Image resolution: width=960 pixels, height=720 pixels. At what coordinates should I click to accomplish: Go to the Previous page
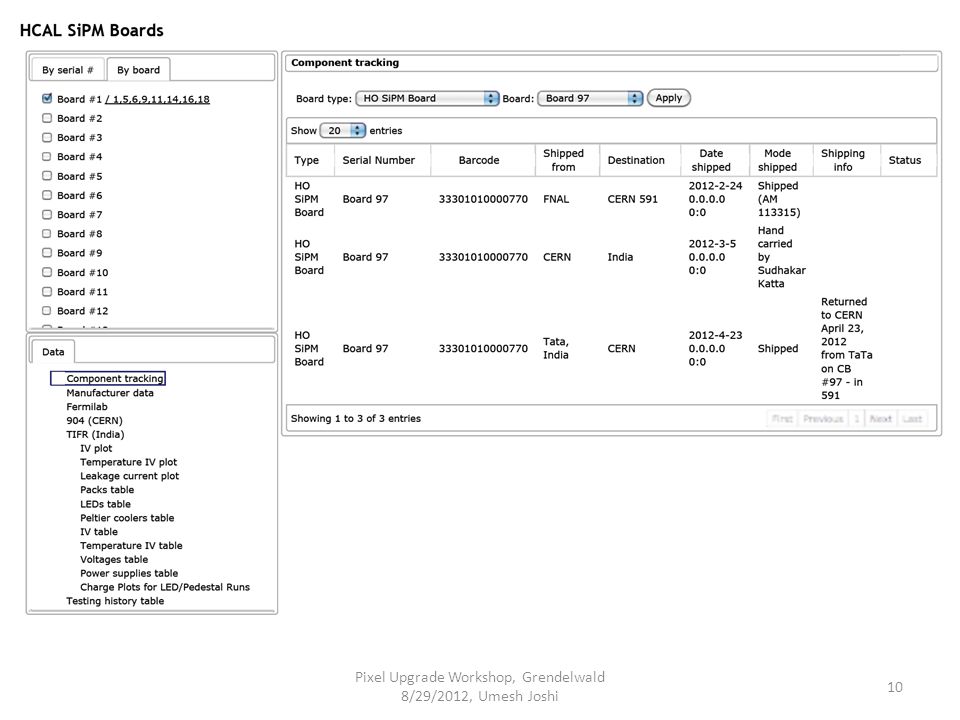coord(823,419)
